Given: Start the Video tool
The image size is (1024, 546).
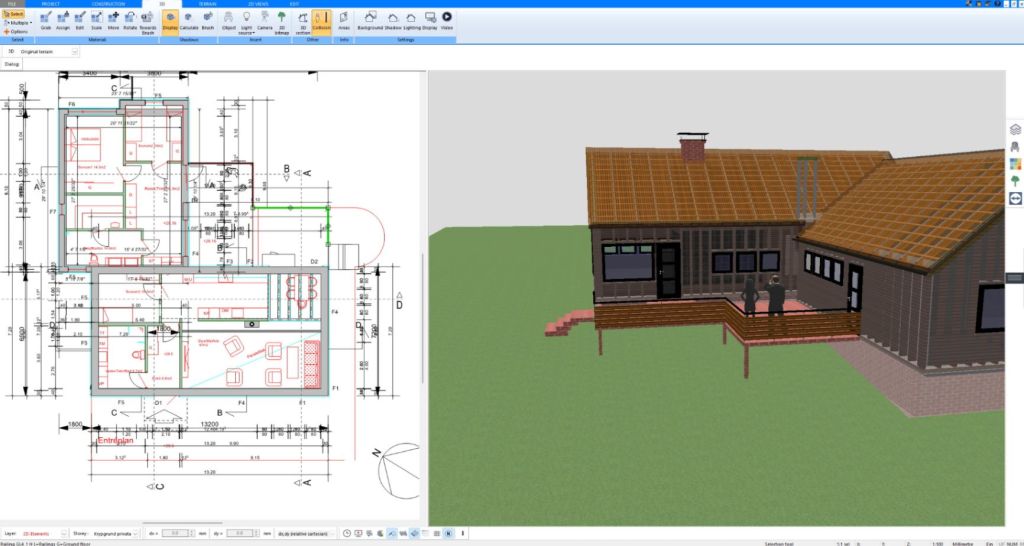Looking at the screenshot, I should coord(447,22).
